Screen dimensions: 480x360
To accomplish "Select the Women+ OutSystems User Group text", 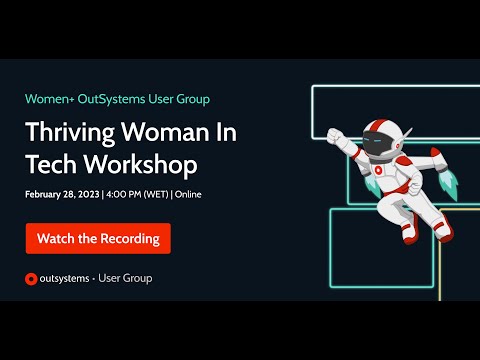I will pos(117,99).
